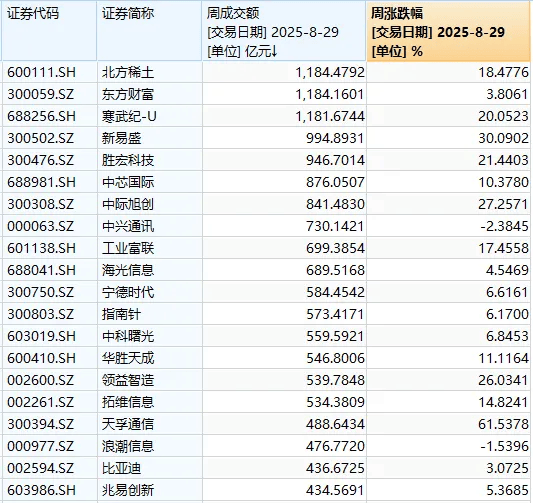Screen dimensions: 533x503
Task: Select the 拓维信息 name cell
Action: (x=150, y=402)
